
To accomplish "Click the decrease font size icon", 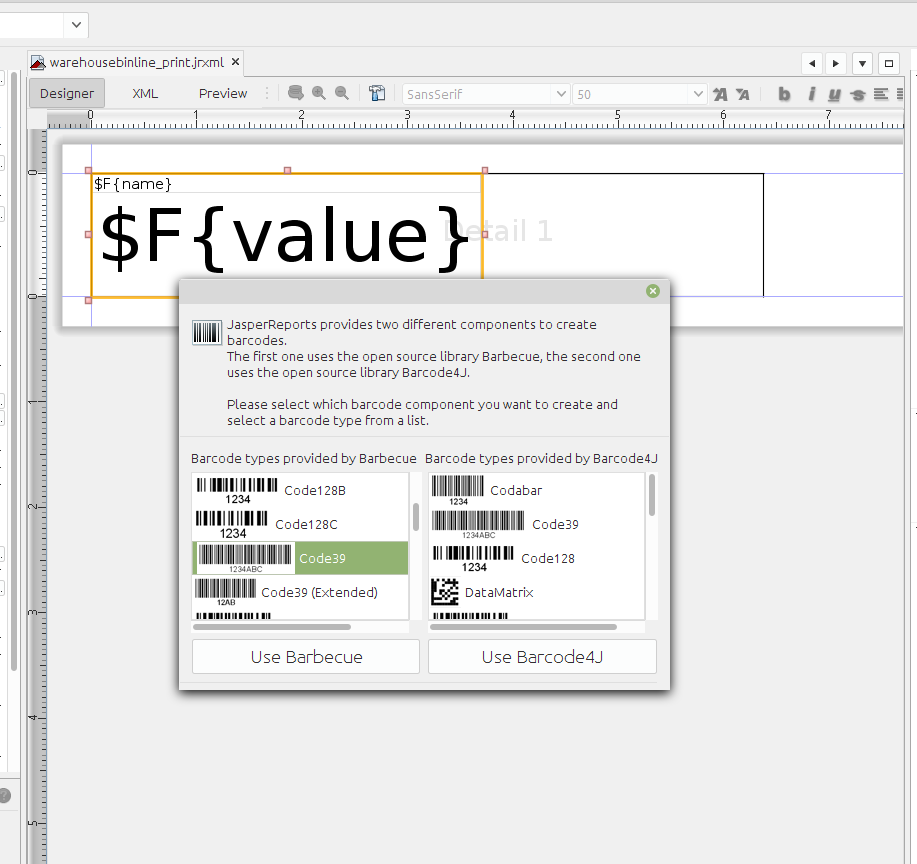I will (742, 94).
